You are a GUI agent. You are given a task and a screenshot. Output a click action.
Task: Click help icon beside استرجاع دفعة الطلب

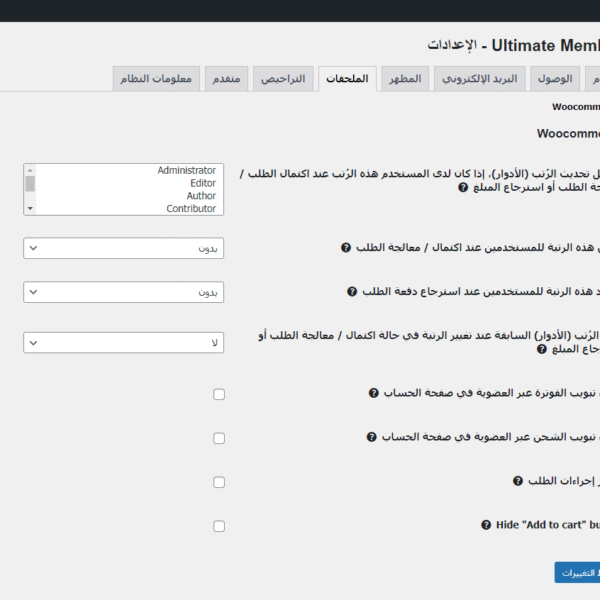tap(352, 292)
